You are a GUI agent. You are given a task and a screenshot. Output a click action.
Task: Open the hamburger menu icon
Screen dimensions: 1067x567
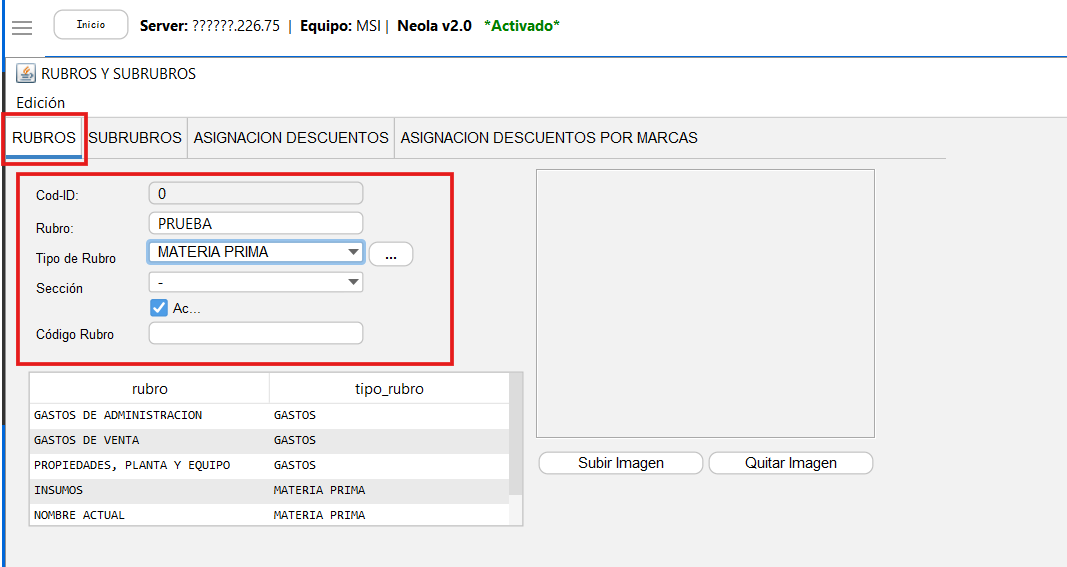tap(22, 27)
